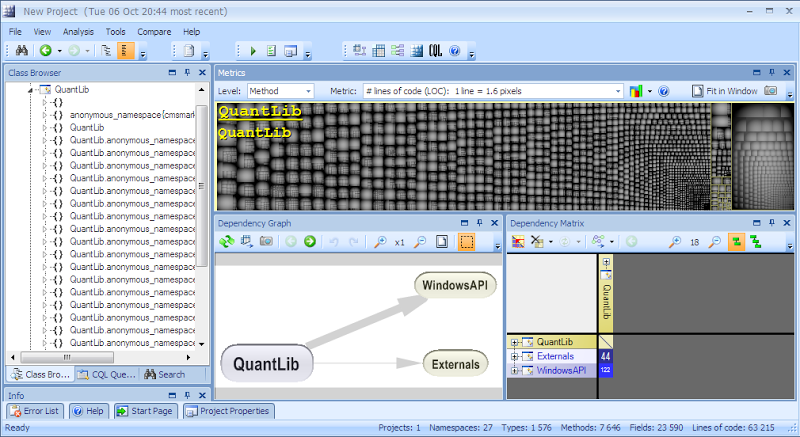Click the green back navigation arrow
This screenshot has height=437, width=800.
46,50
